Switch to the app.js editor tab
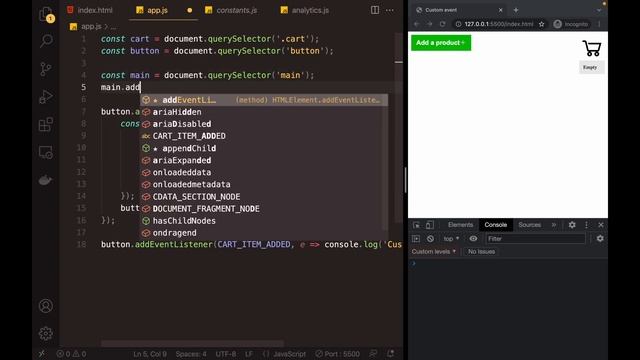The image size is (640, 360). [x=158, y=10]
